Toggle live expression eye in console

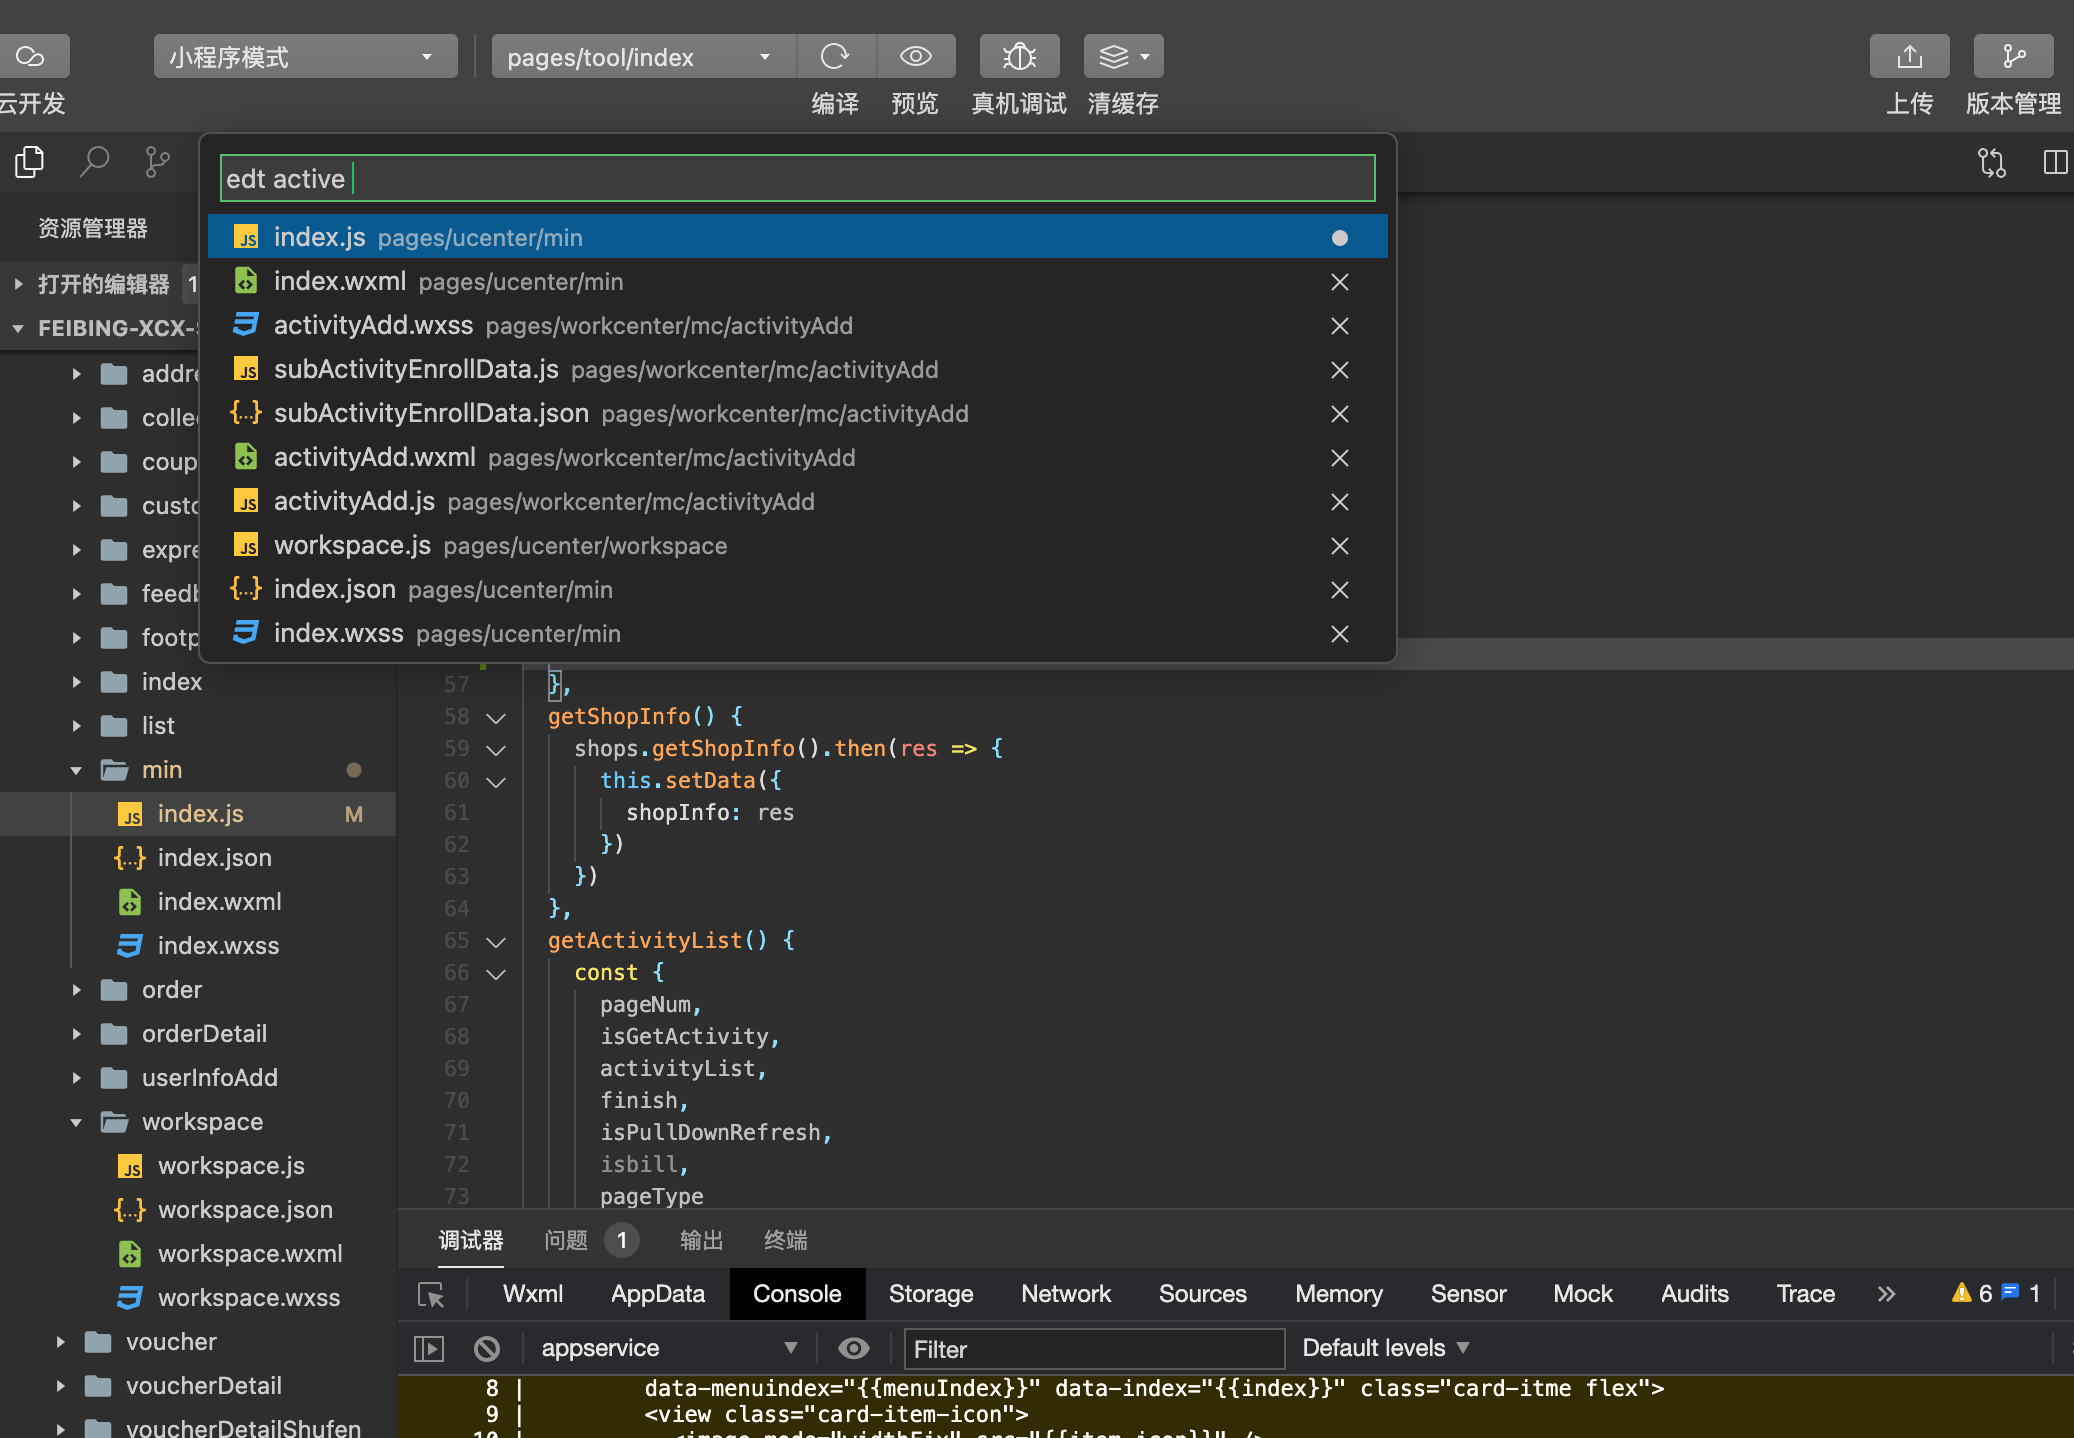tap(853, 1349)
